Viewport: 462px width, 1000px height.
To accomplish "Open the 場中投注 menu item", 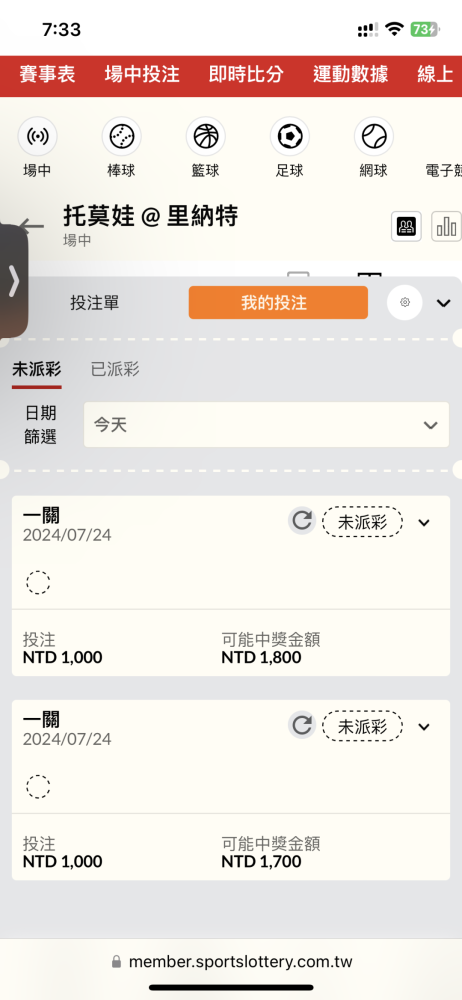I will pyautogui.click(x=142, y=75).
